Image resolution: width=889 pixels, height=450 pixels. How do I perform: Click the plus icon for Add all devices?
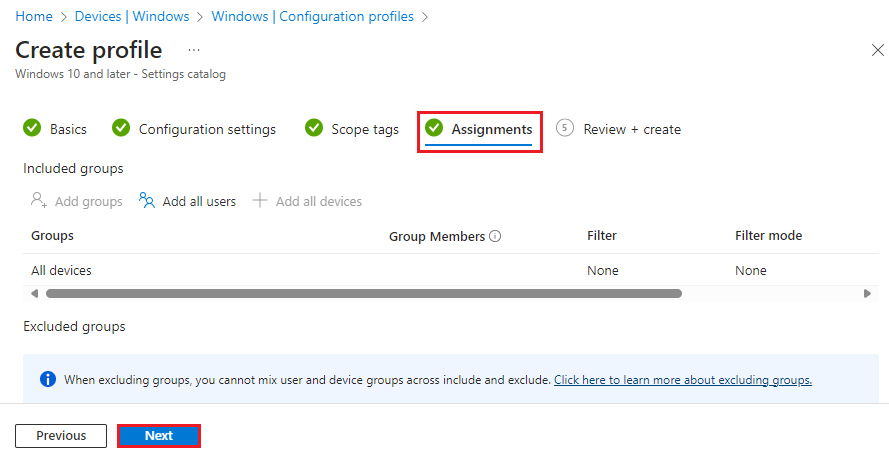point(260,201)
